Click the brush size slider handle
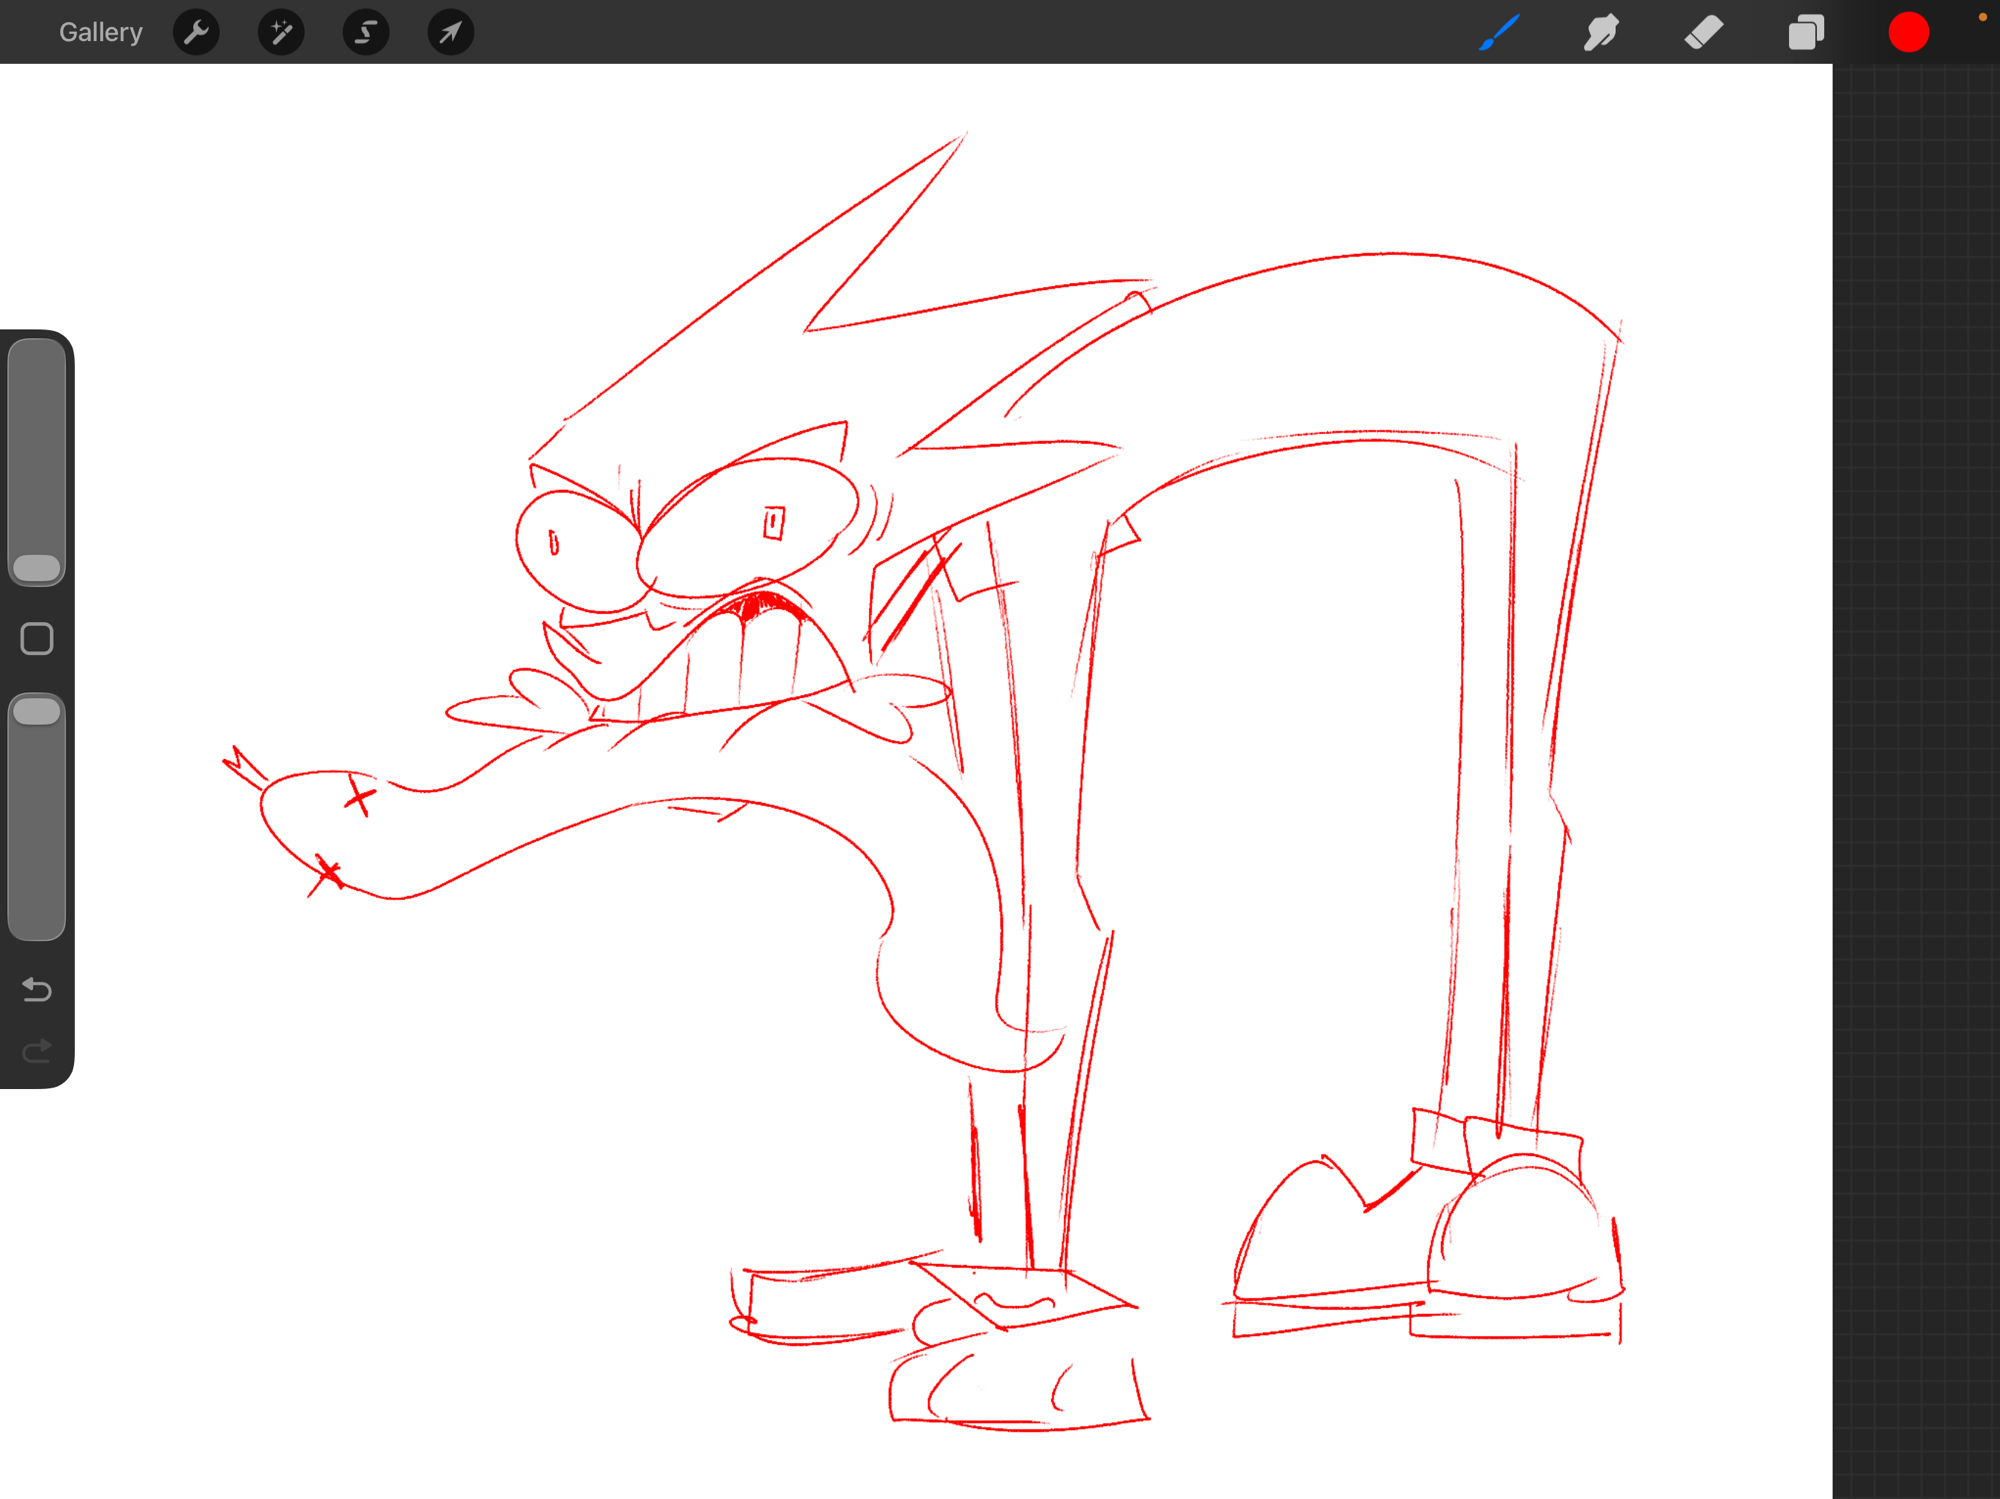This screenshot has height=1499, width=2000. (x=37, y=568)
